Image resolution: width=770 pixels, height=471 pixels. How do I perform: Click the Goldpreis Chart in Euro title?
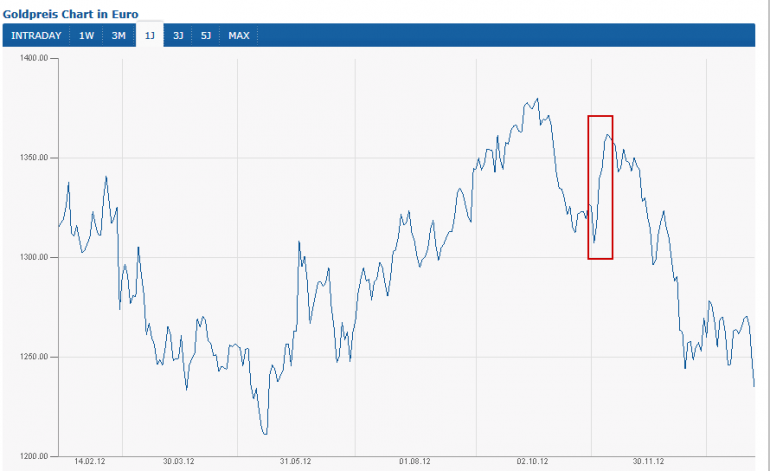click(70, 14)
